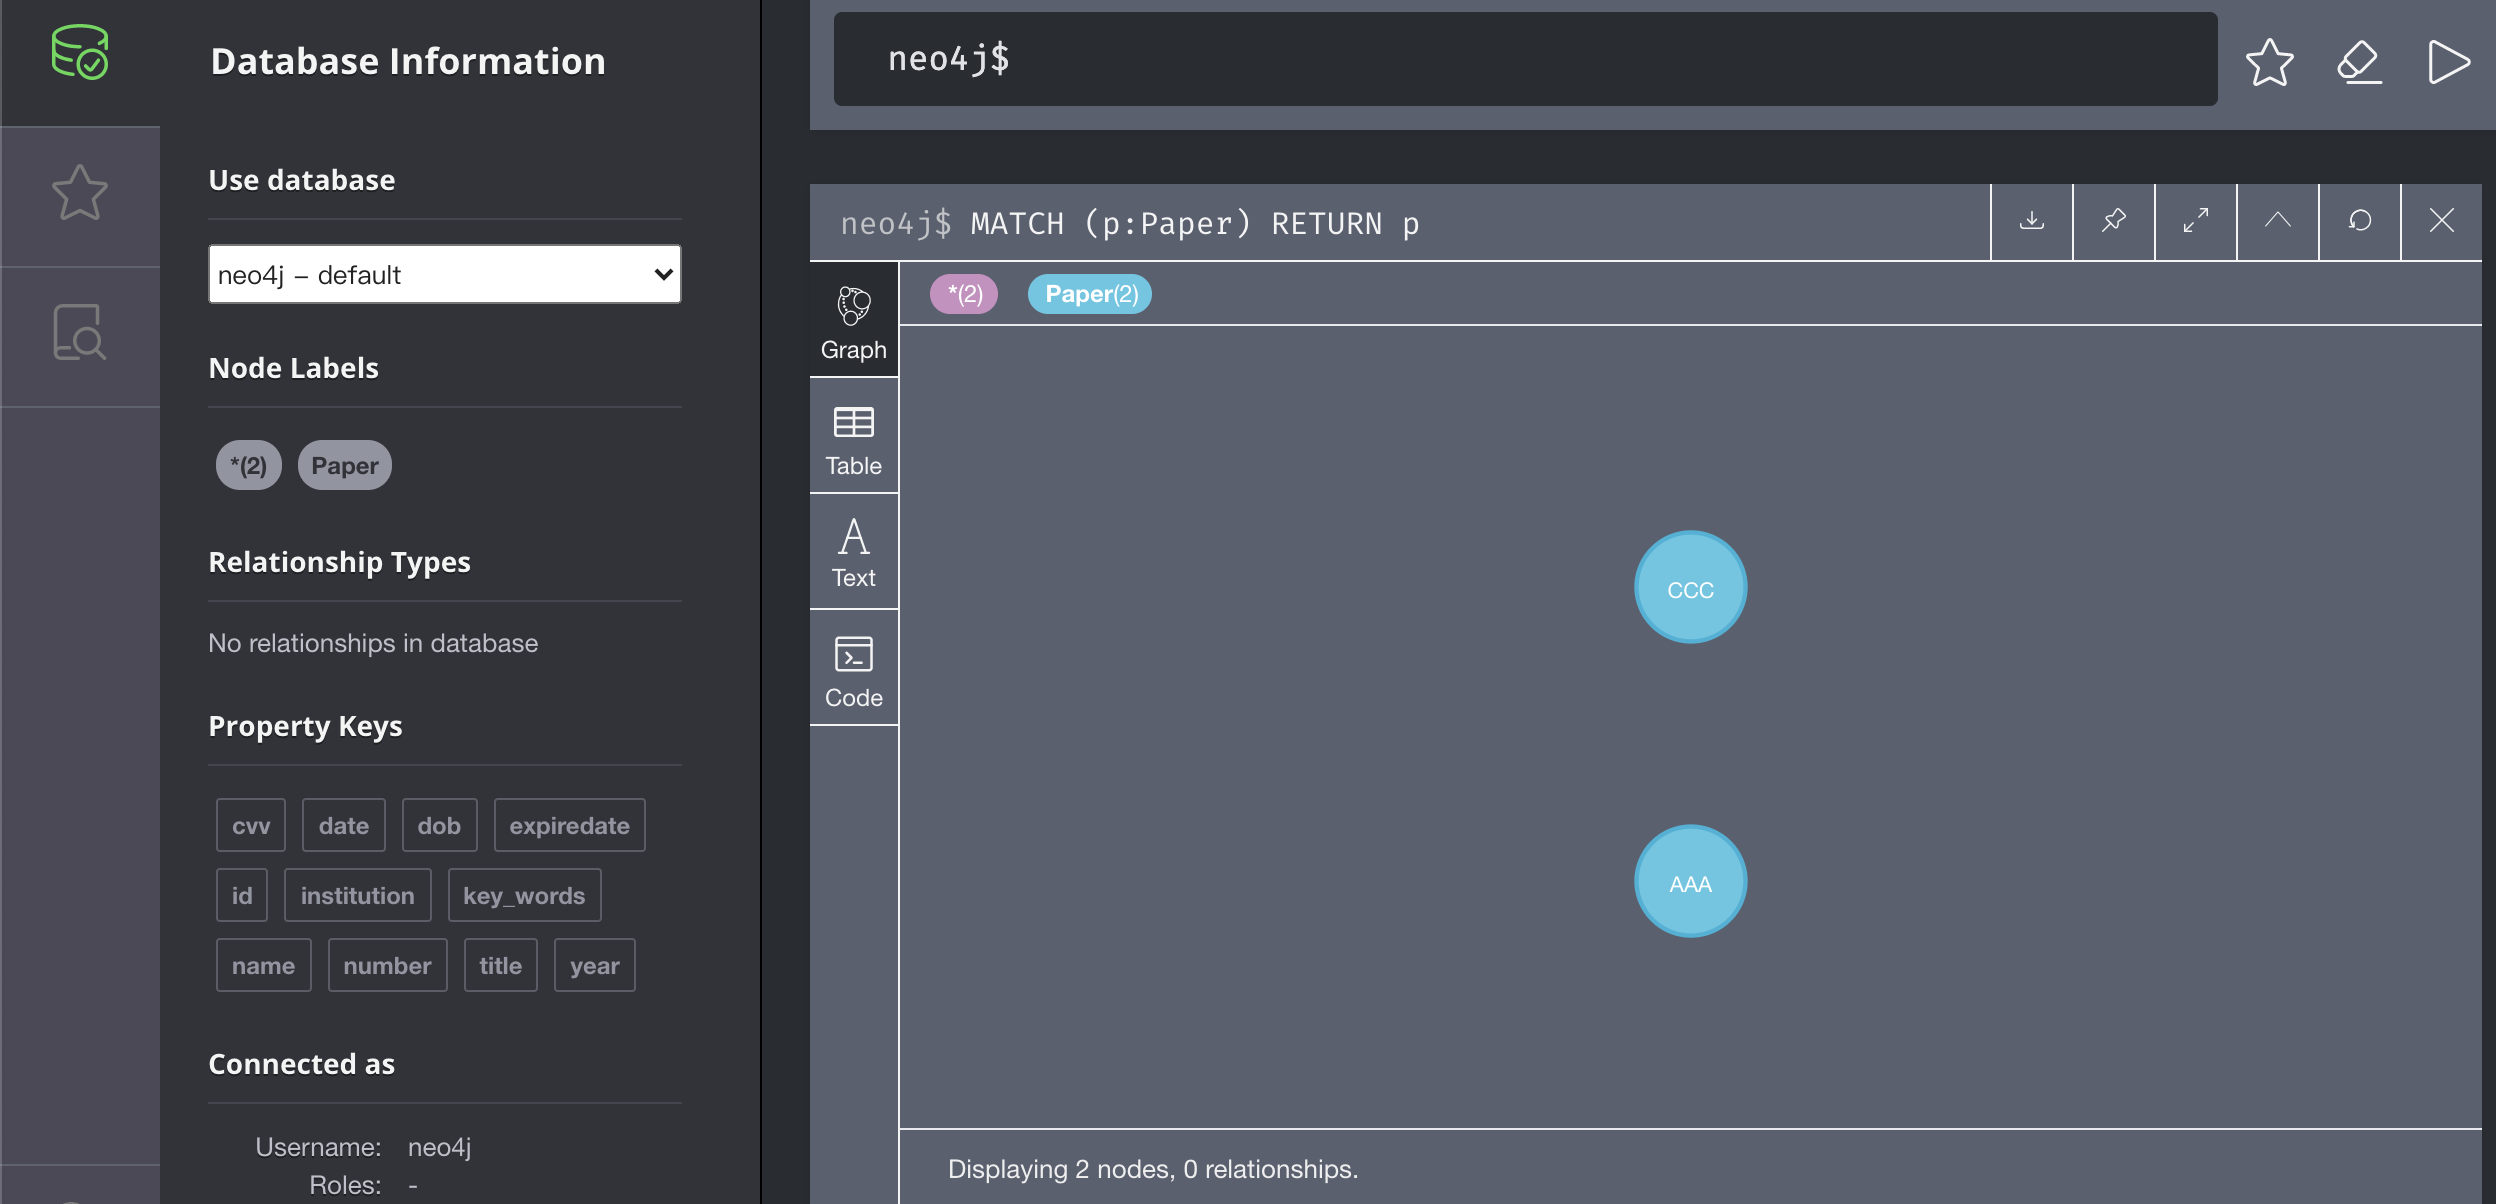This screenshot has width=2496, height=1204.
Task: Rerun the MATCH query with the refresh icon
Action: (2359, 221)
